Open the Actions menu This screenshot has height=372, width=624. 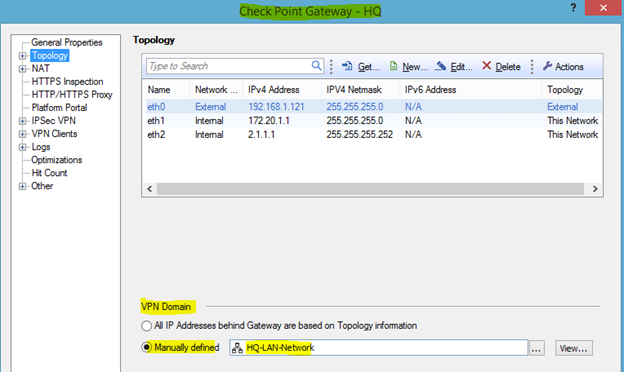coord(563,66)
